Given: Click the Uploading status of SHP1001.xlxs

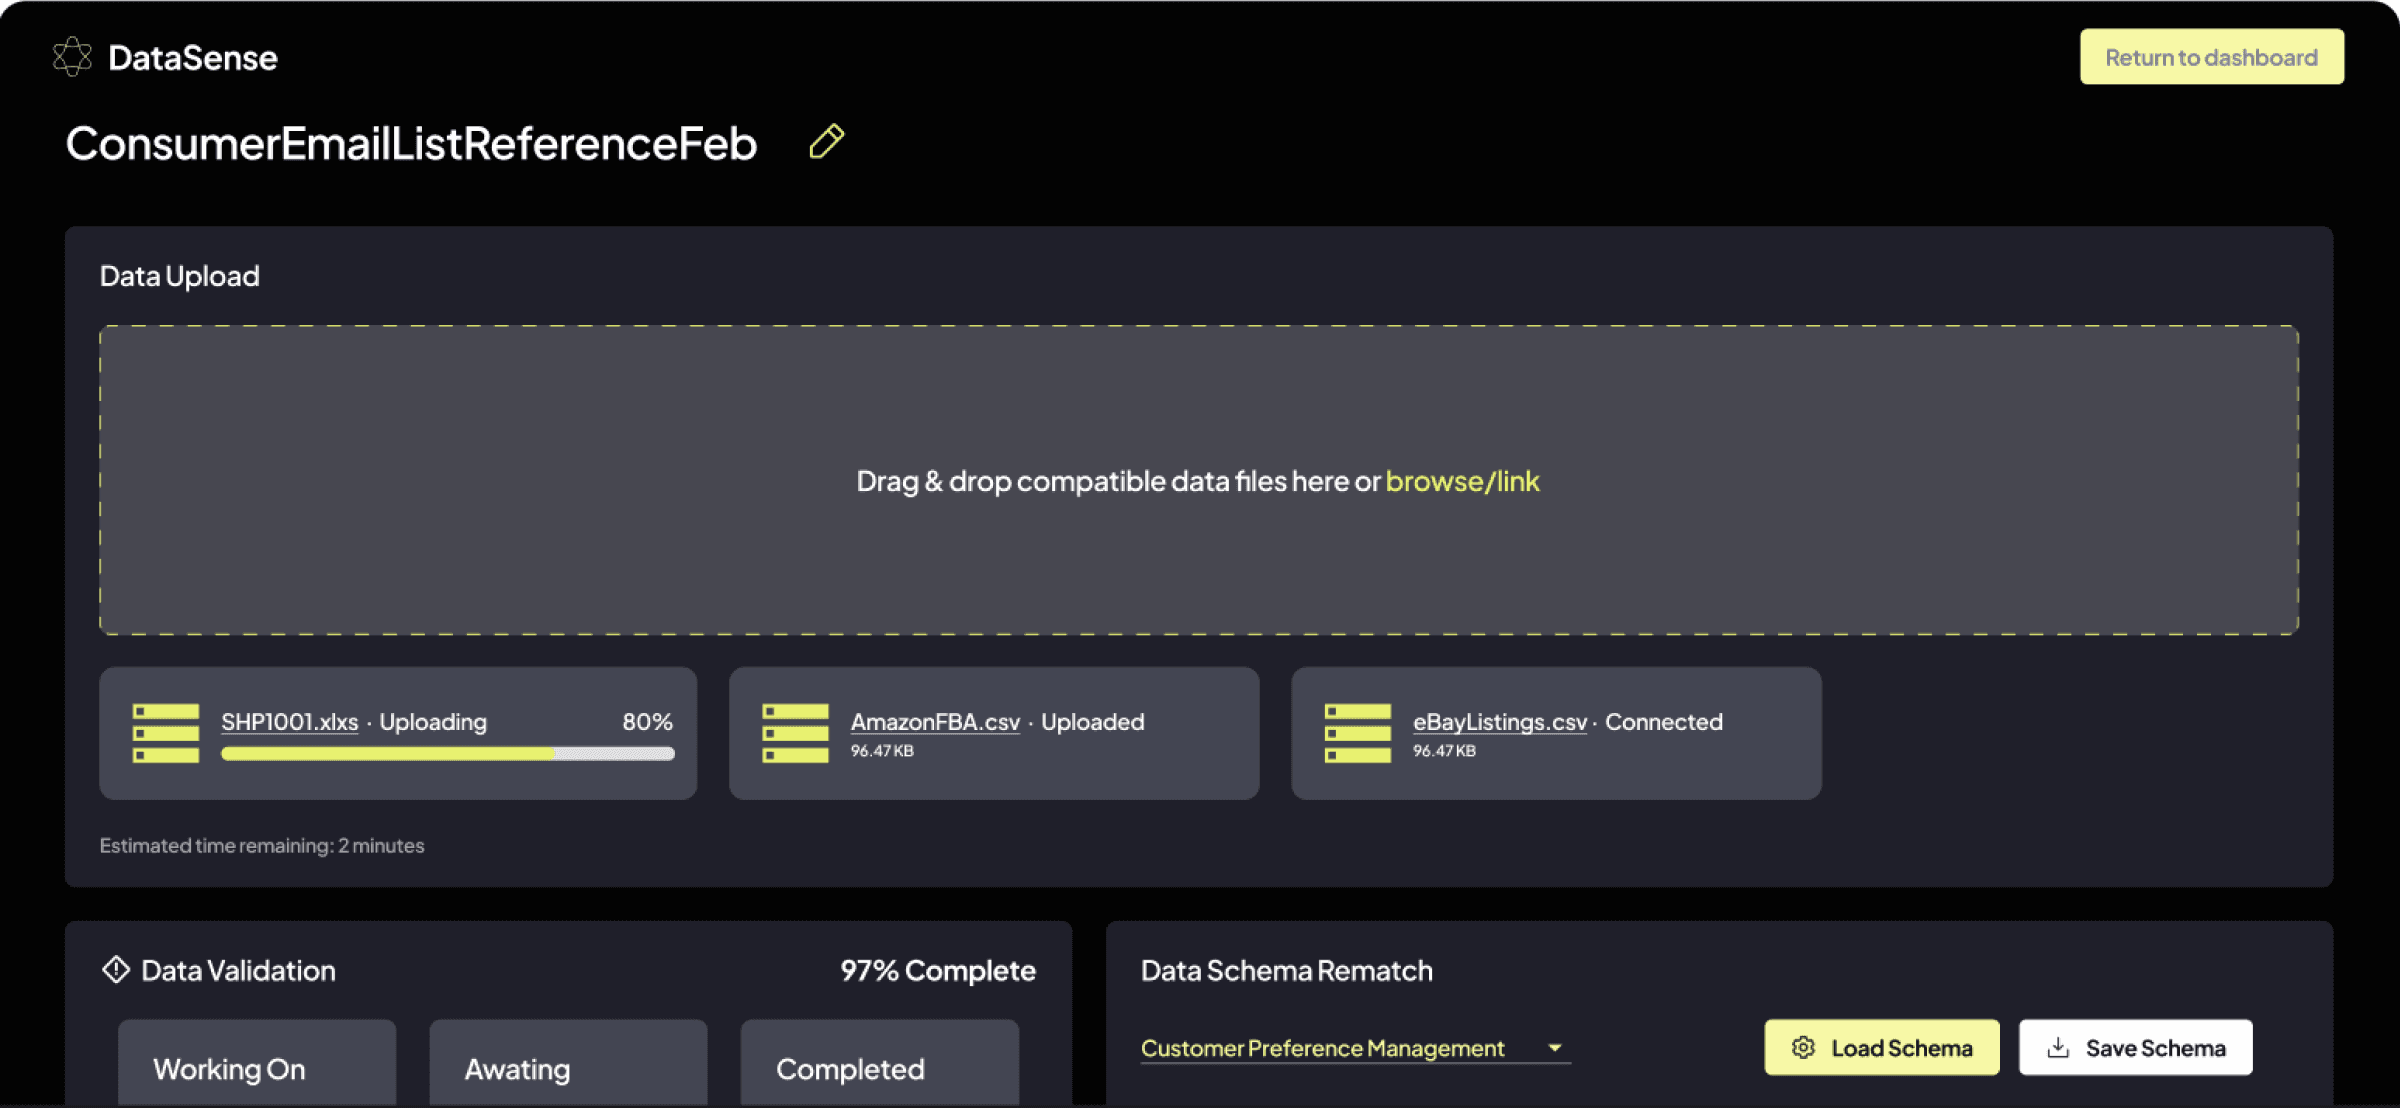Looking at the screenshot, I should click(x=433, y=722).
